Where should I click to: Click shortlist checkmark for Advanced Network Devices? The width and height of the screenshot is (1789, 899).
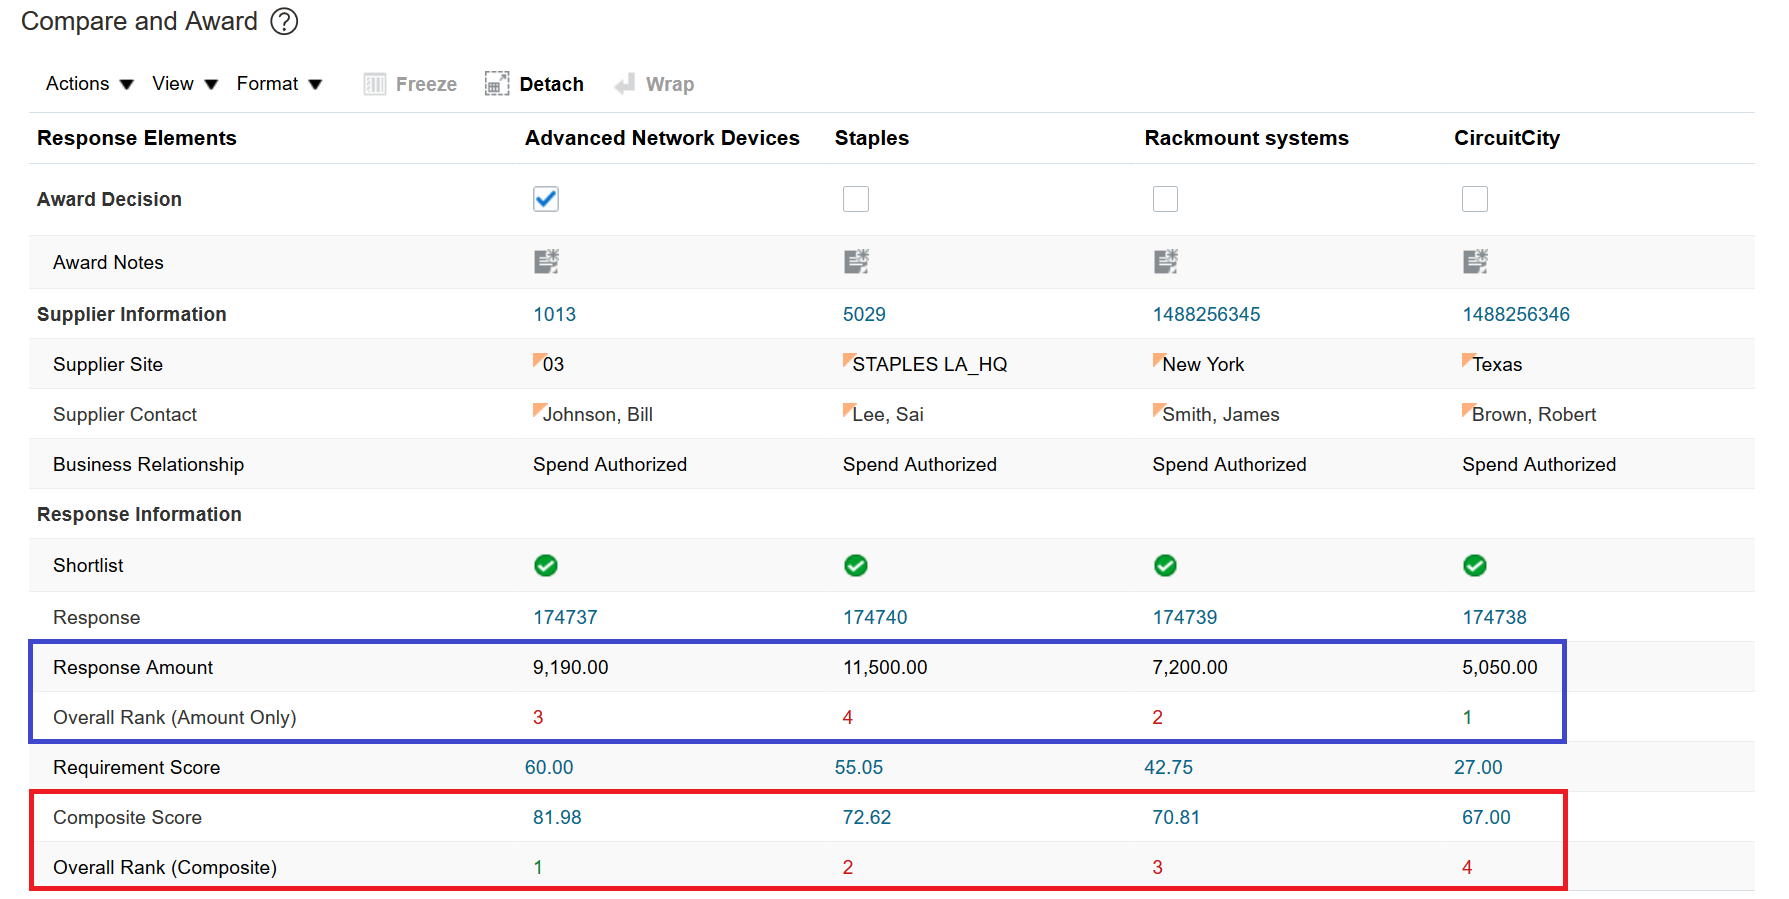[x=546, y=566]
